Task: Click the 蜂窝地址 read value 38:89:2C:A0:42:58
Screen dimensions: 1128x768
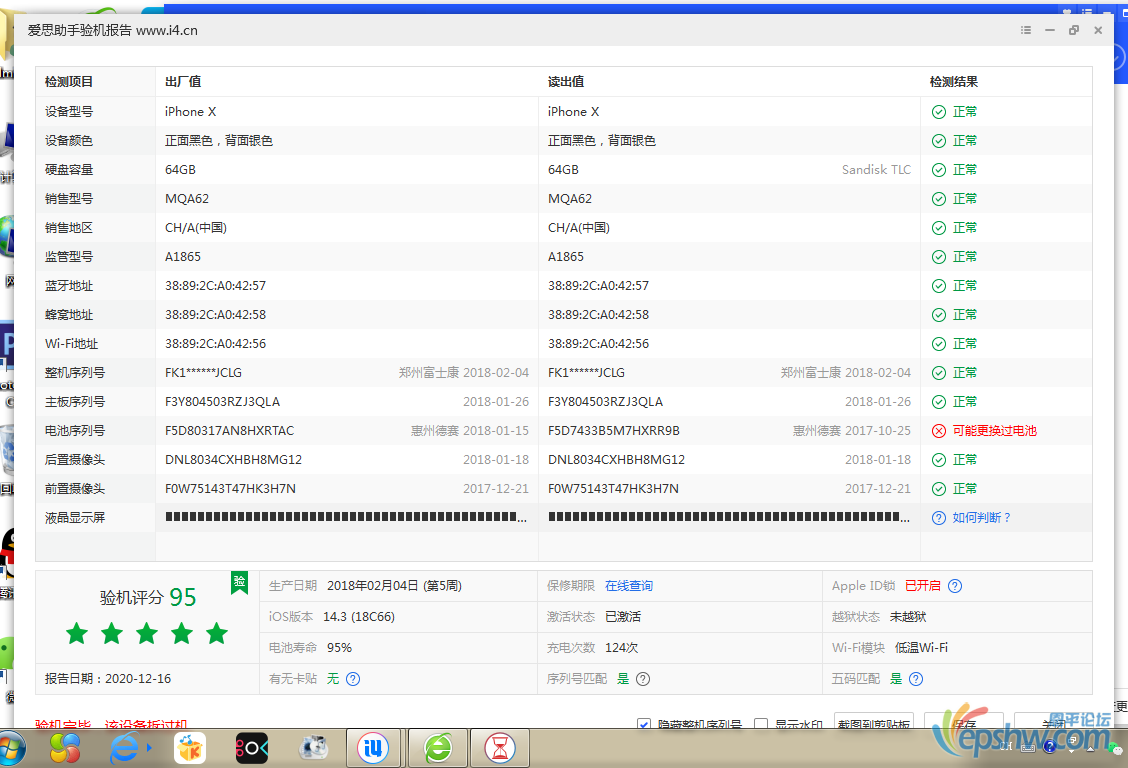Action: click(x=599, y=315)
